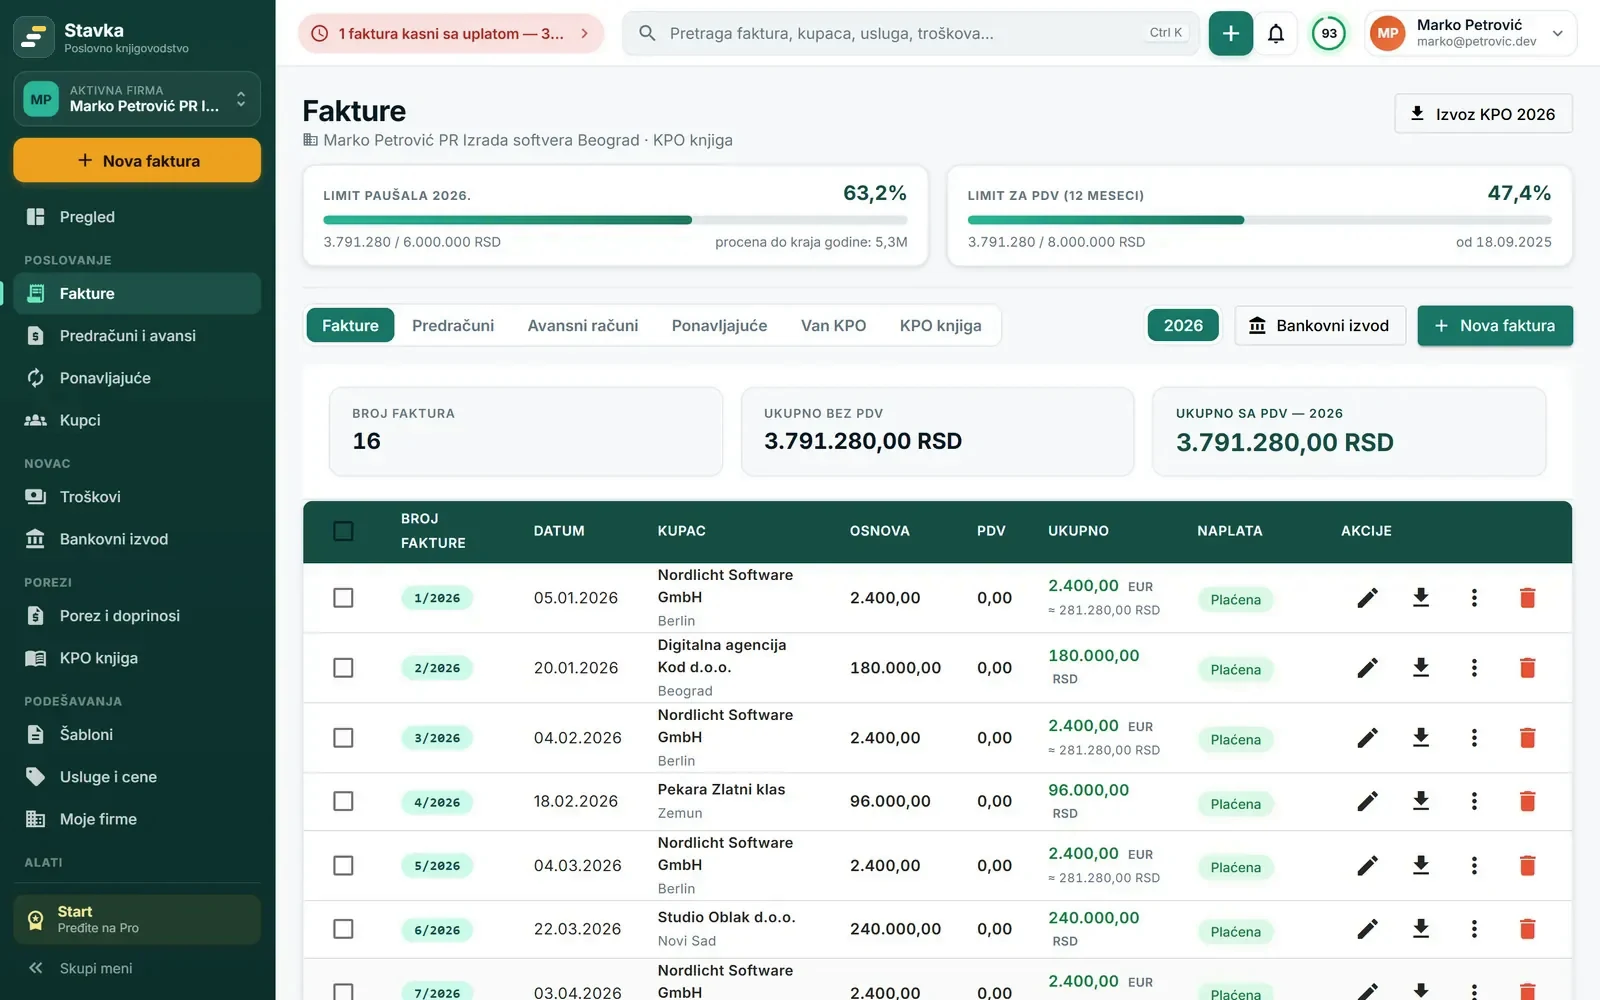
Task: Click the Bankovni izvod button in the toolbar
Action: click(x=1320, y=326)
